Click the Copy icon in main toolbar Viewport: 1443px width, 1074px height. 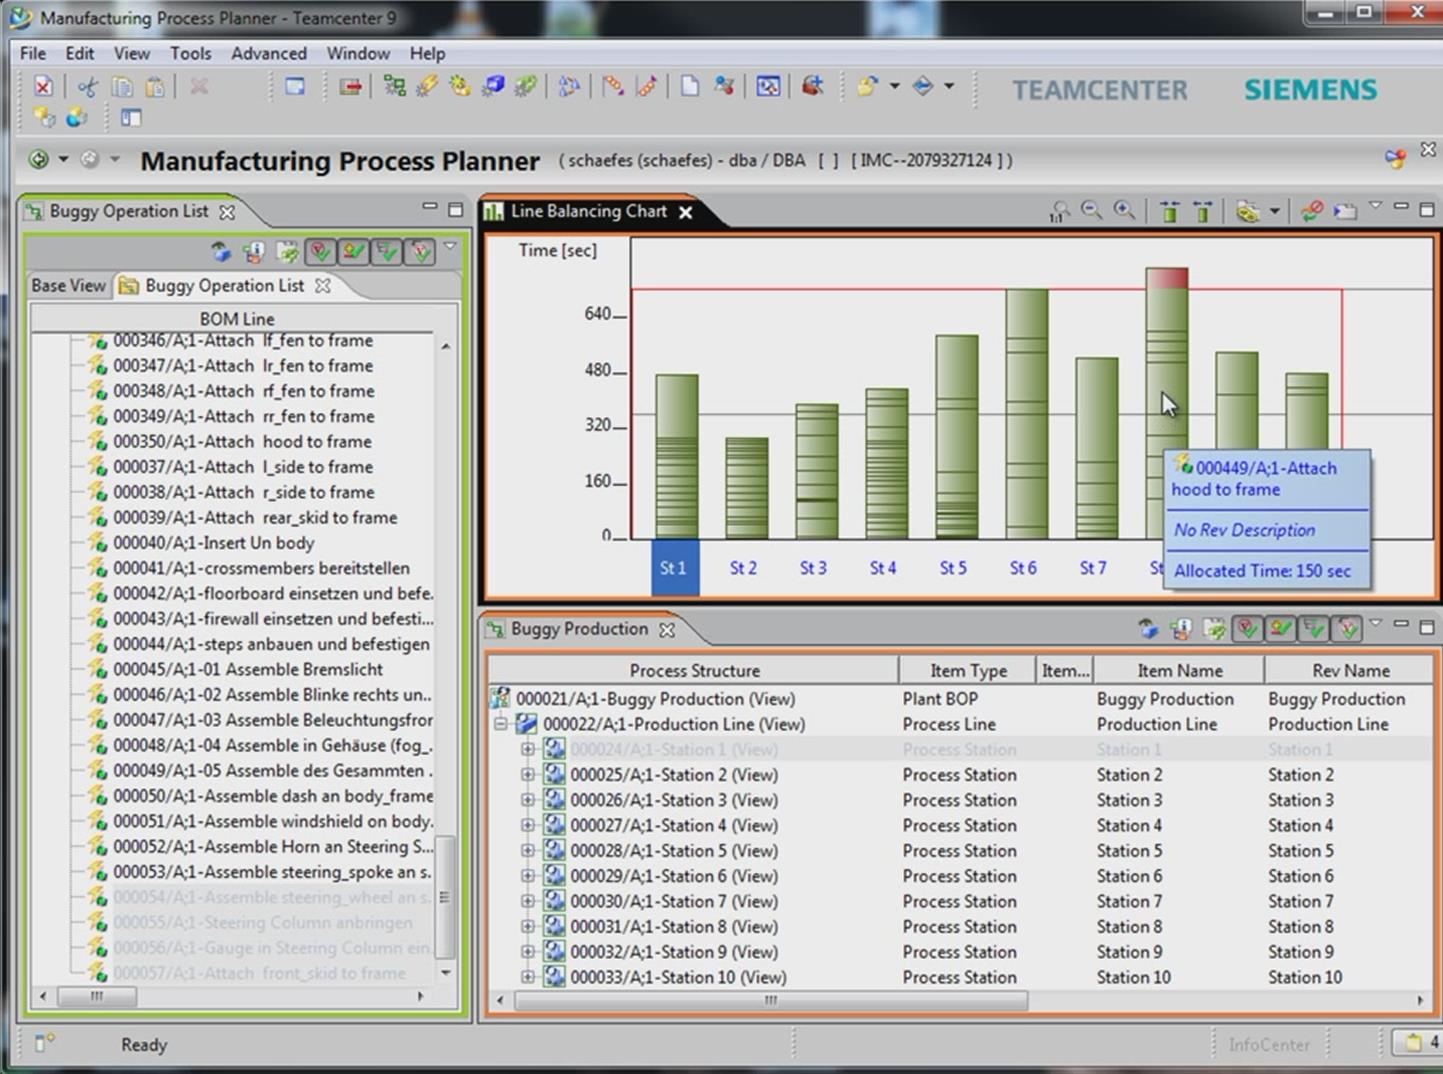[122, 87]
